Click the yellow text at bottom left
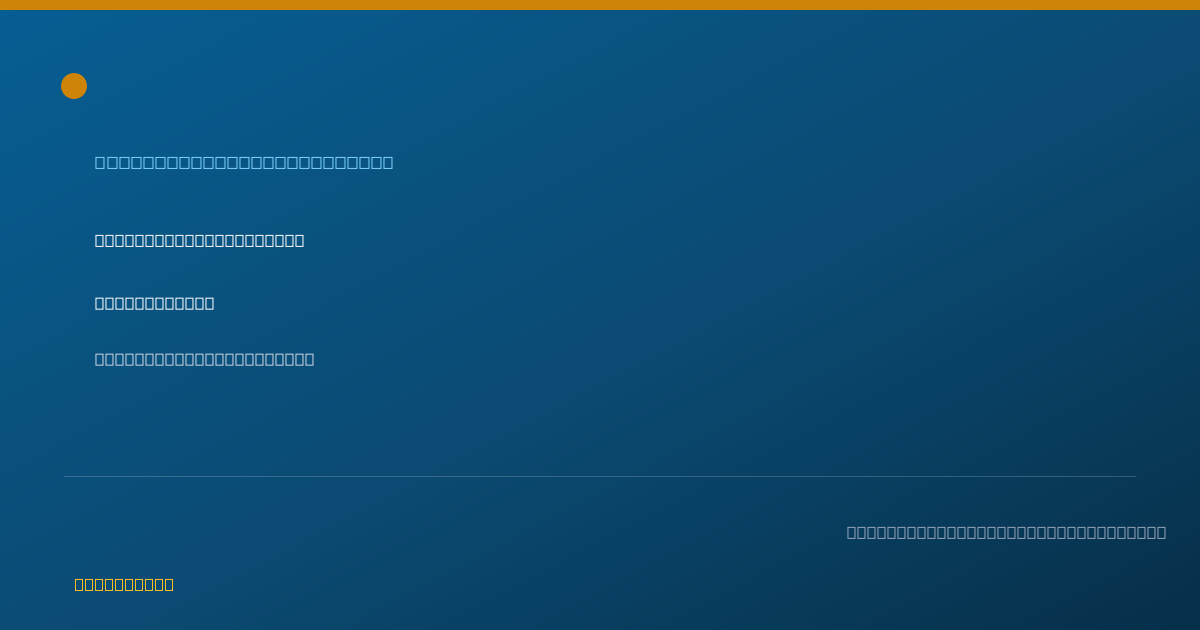This screenshot has width=1200, height=630. pos(124,584)
